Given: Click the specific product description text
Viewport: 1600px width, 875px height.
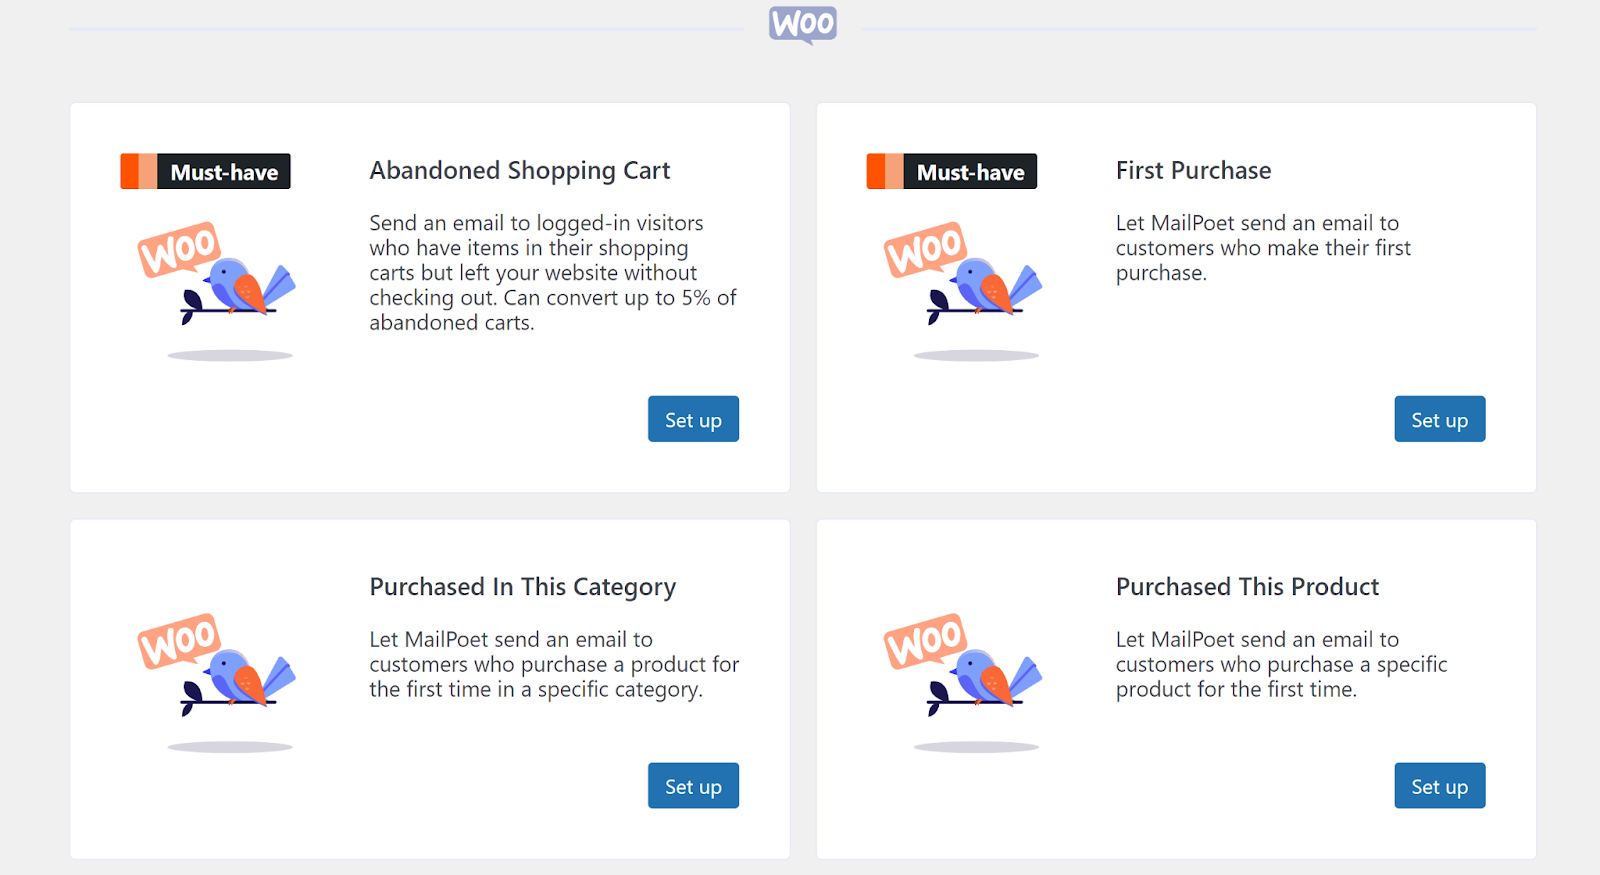Looking at the screenshot, I should [x=1281, y=664].
